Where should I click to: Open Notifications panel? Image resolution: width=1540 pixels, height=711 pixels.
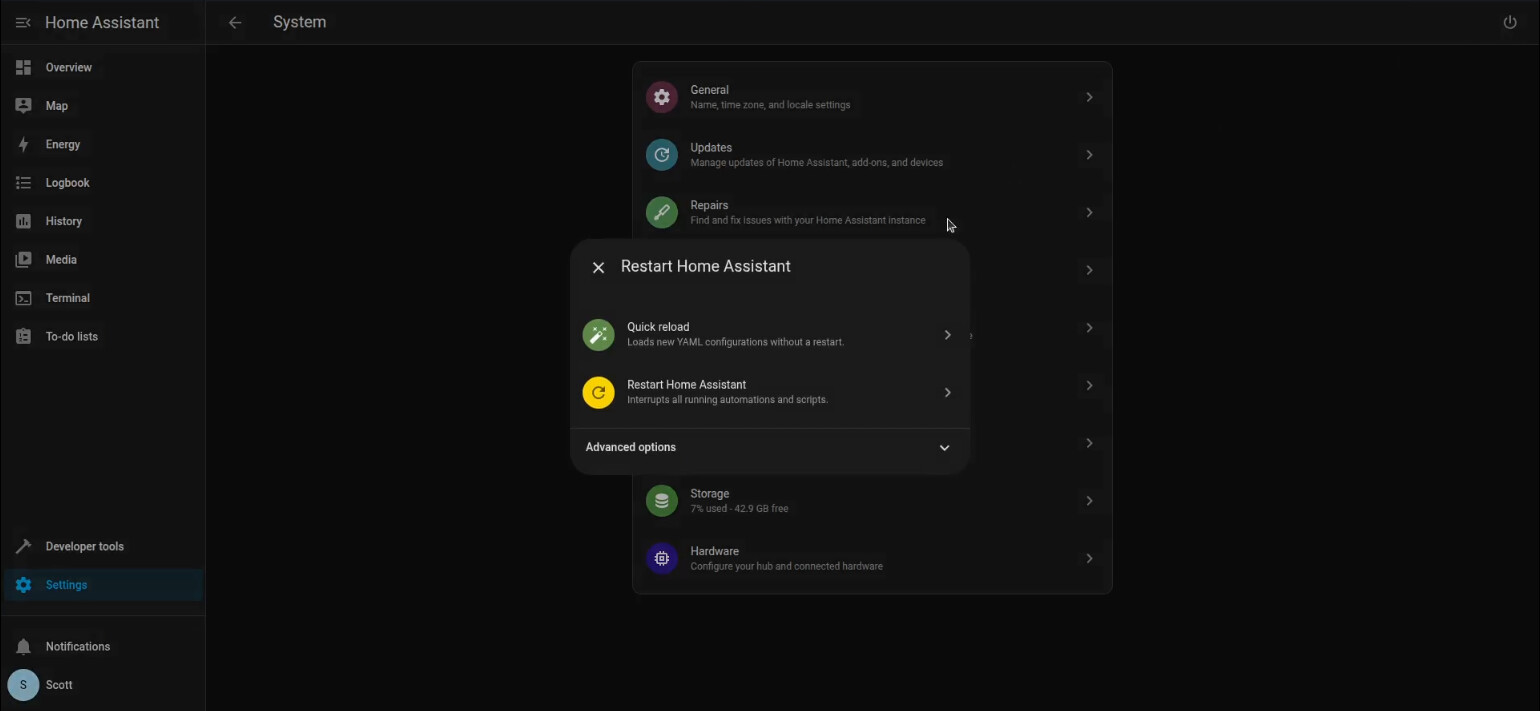click(x=103, y=647)
